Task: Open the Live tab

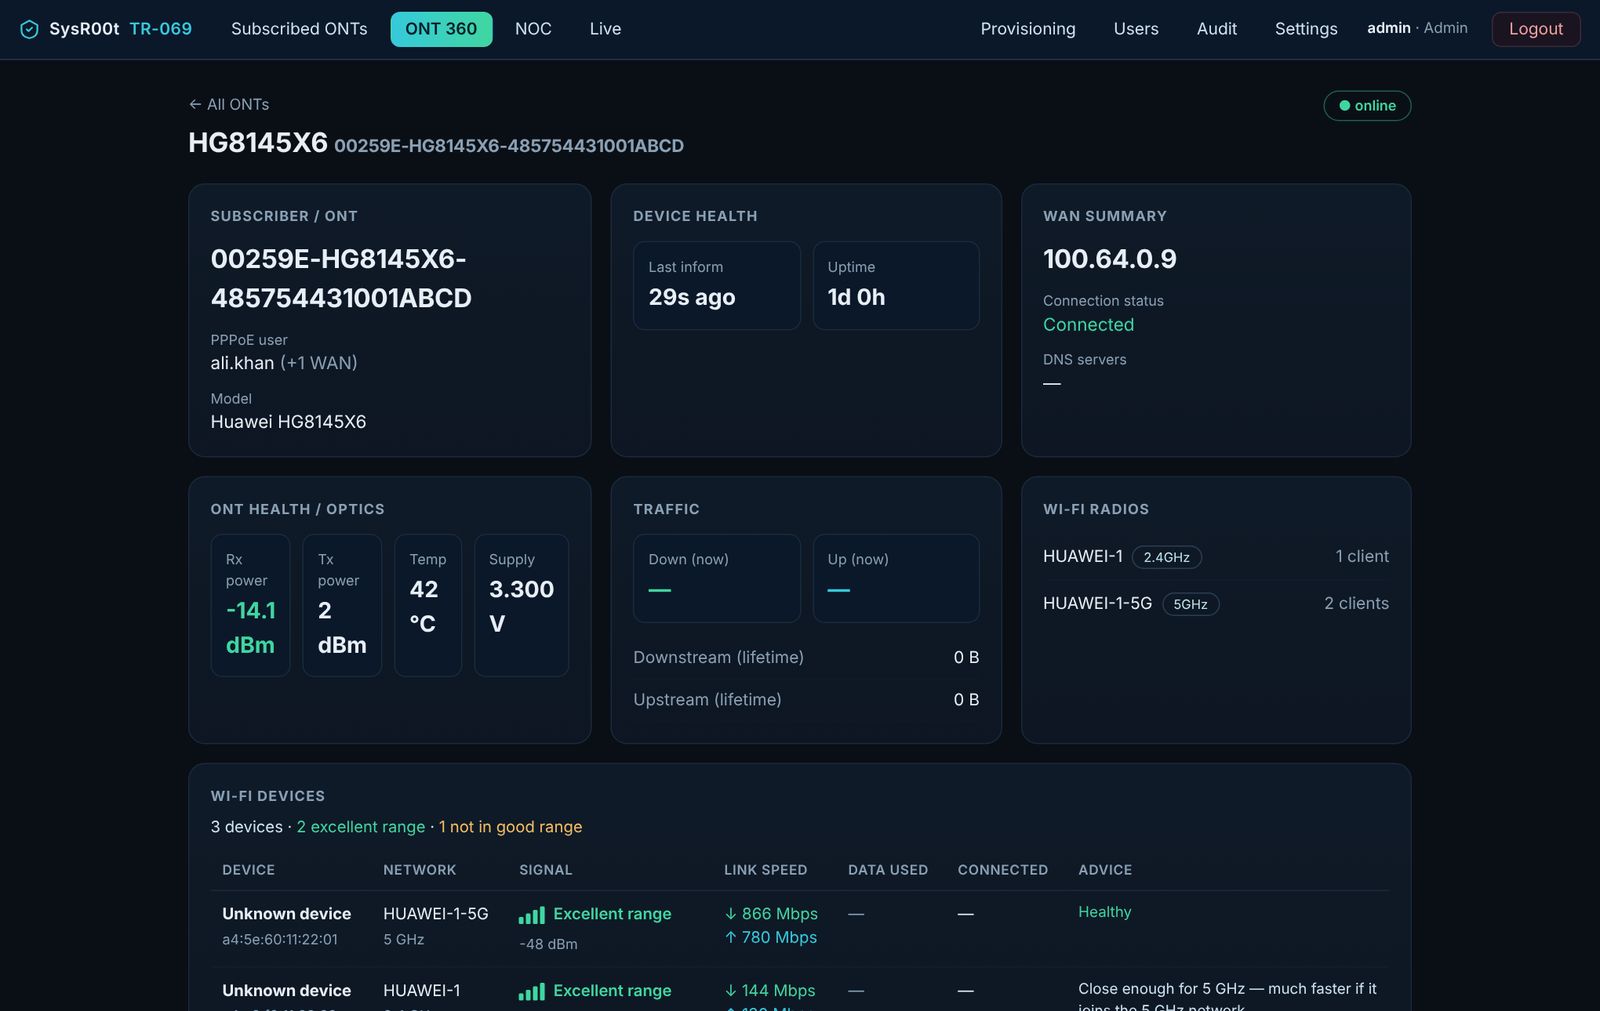Action: click(x=605, y=29)
